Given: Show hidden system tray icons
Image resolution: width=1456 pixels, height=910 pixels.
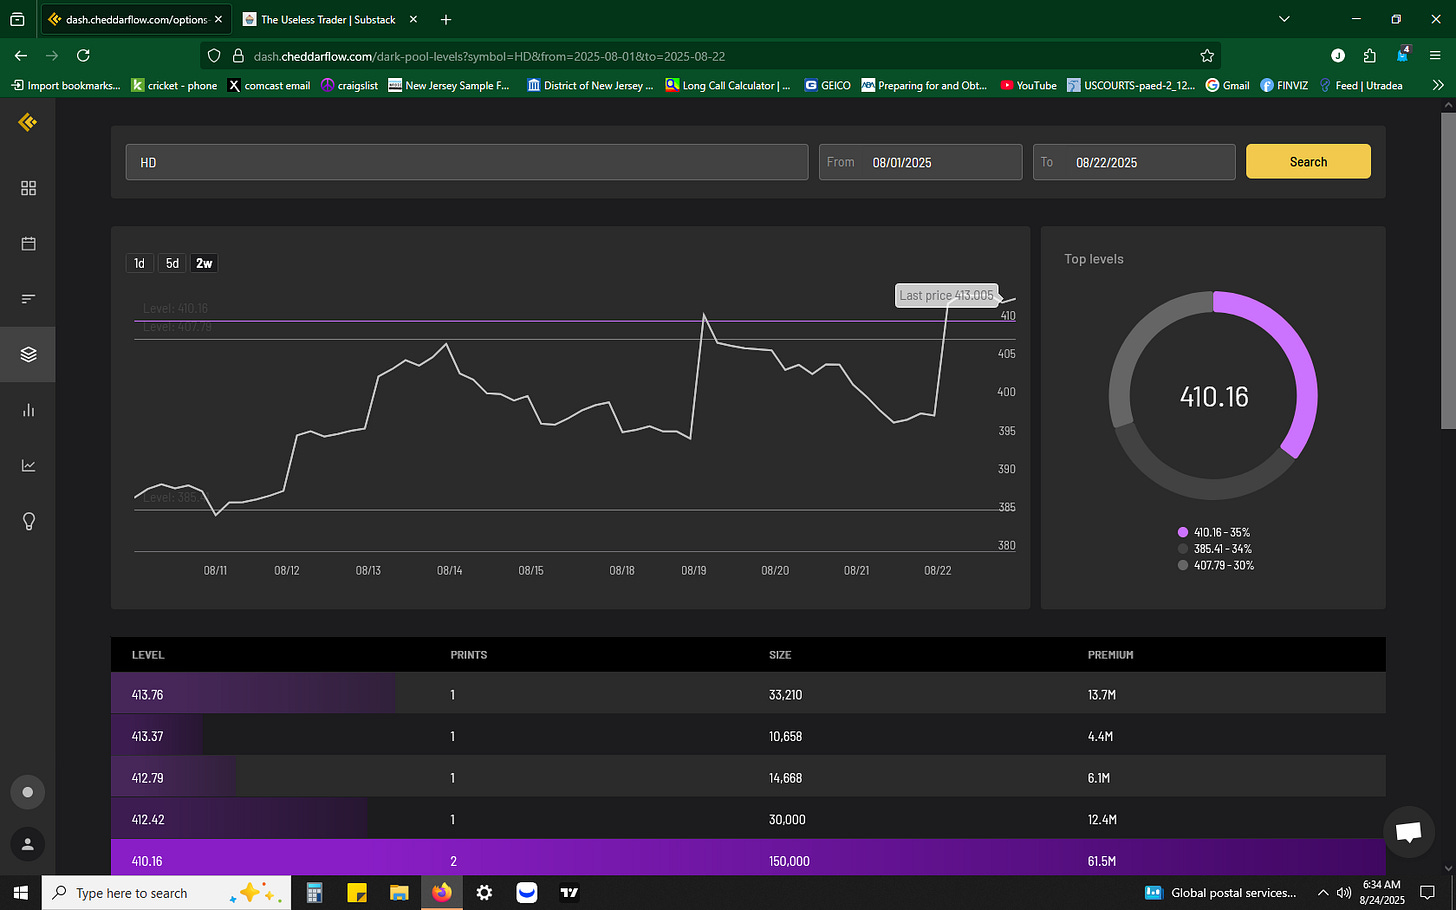Looking at the screenshot, I should (1323, 893).
